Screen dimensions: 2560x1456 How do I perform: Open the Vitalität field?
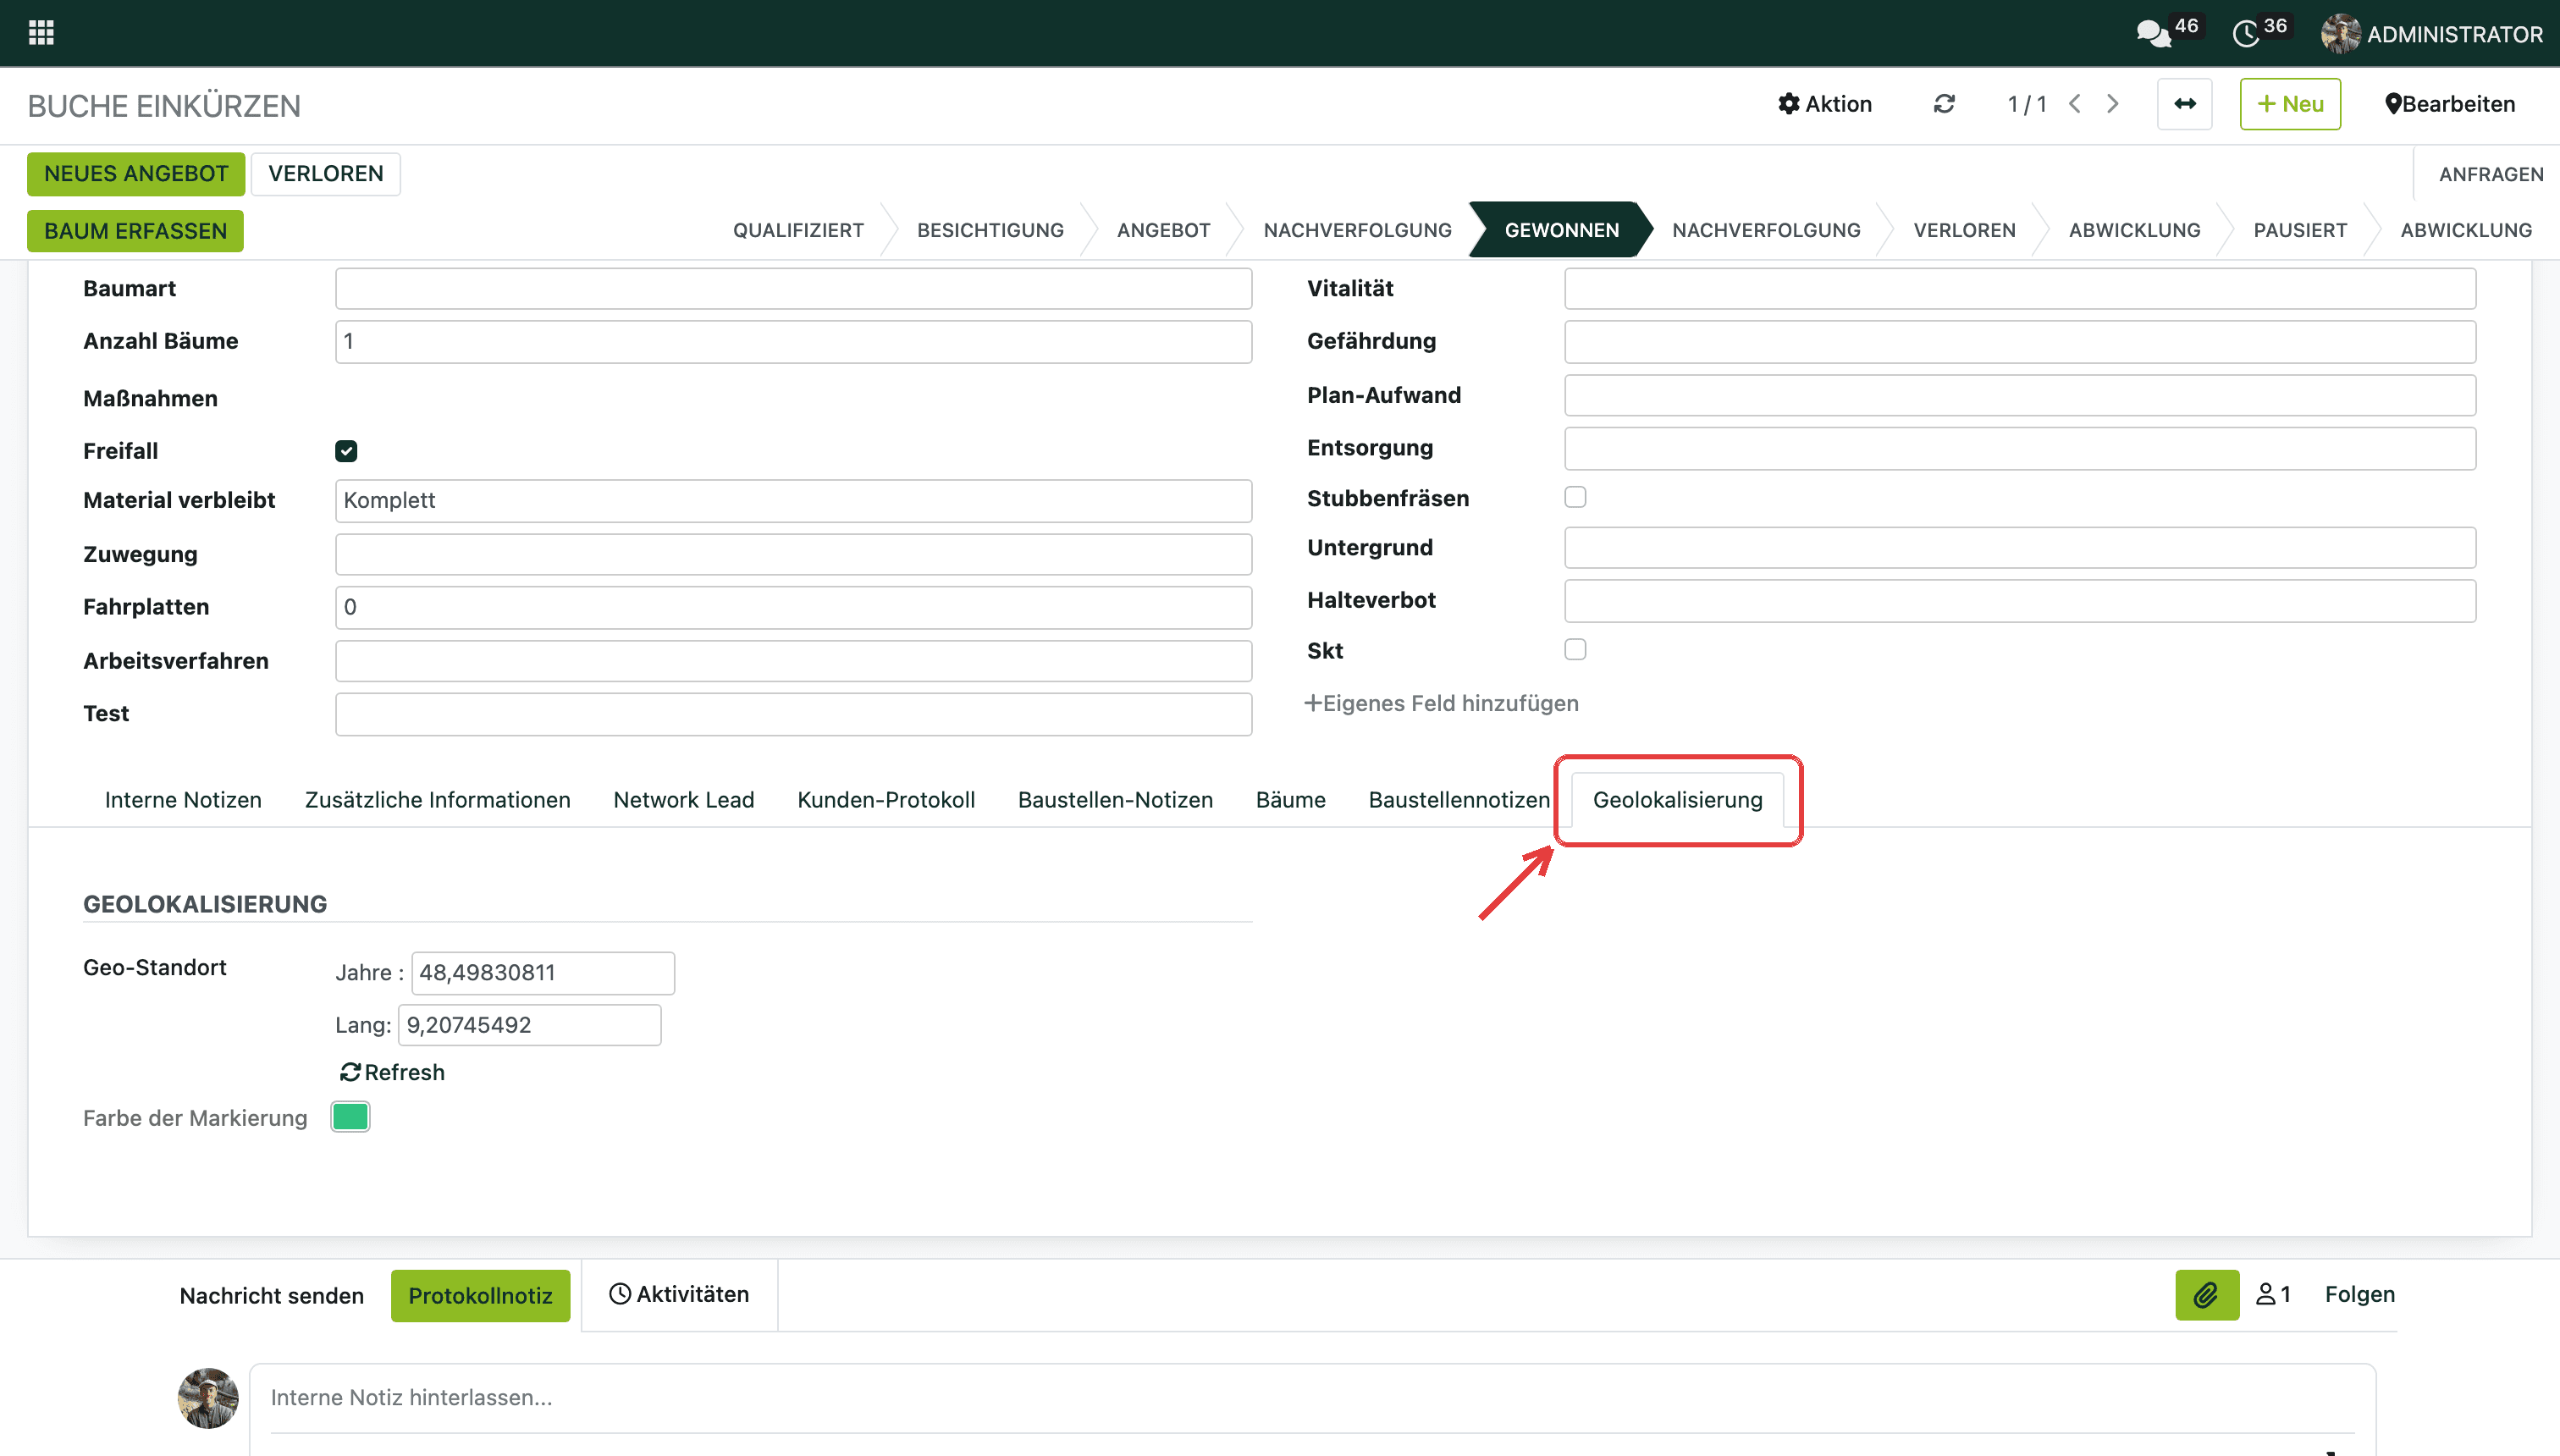pos(2020,288)
